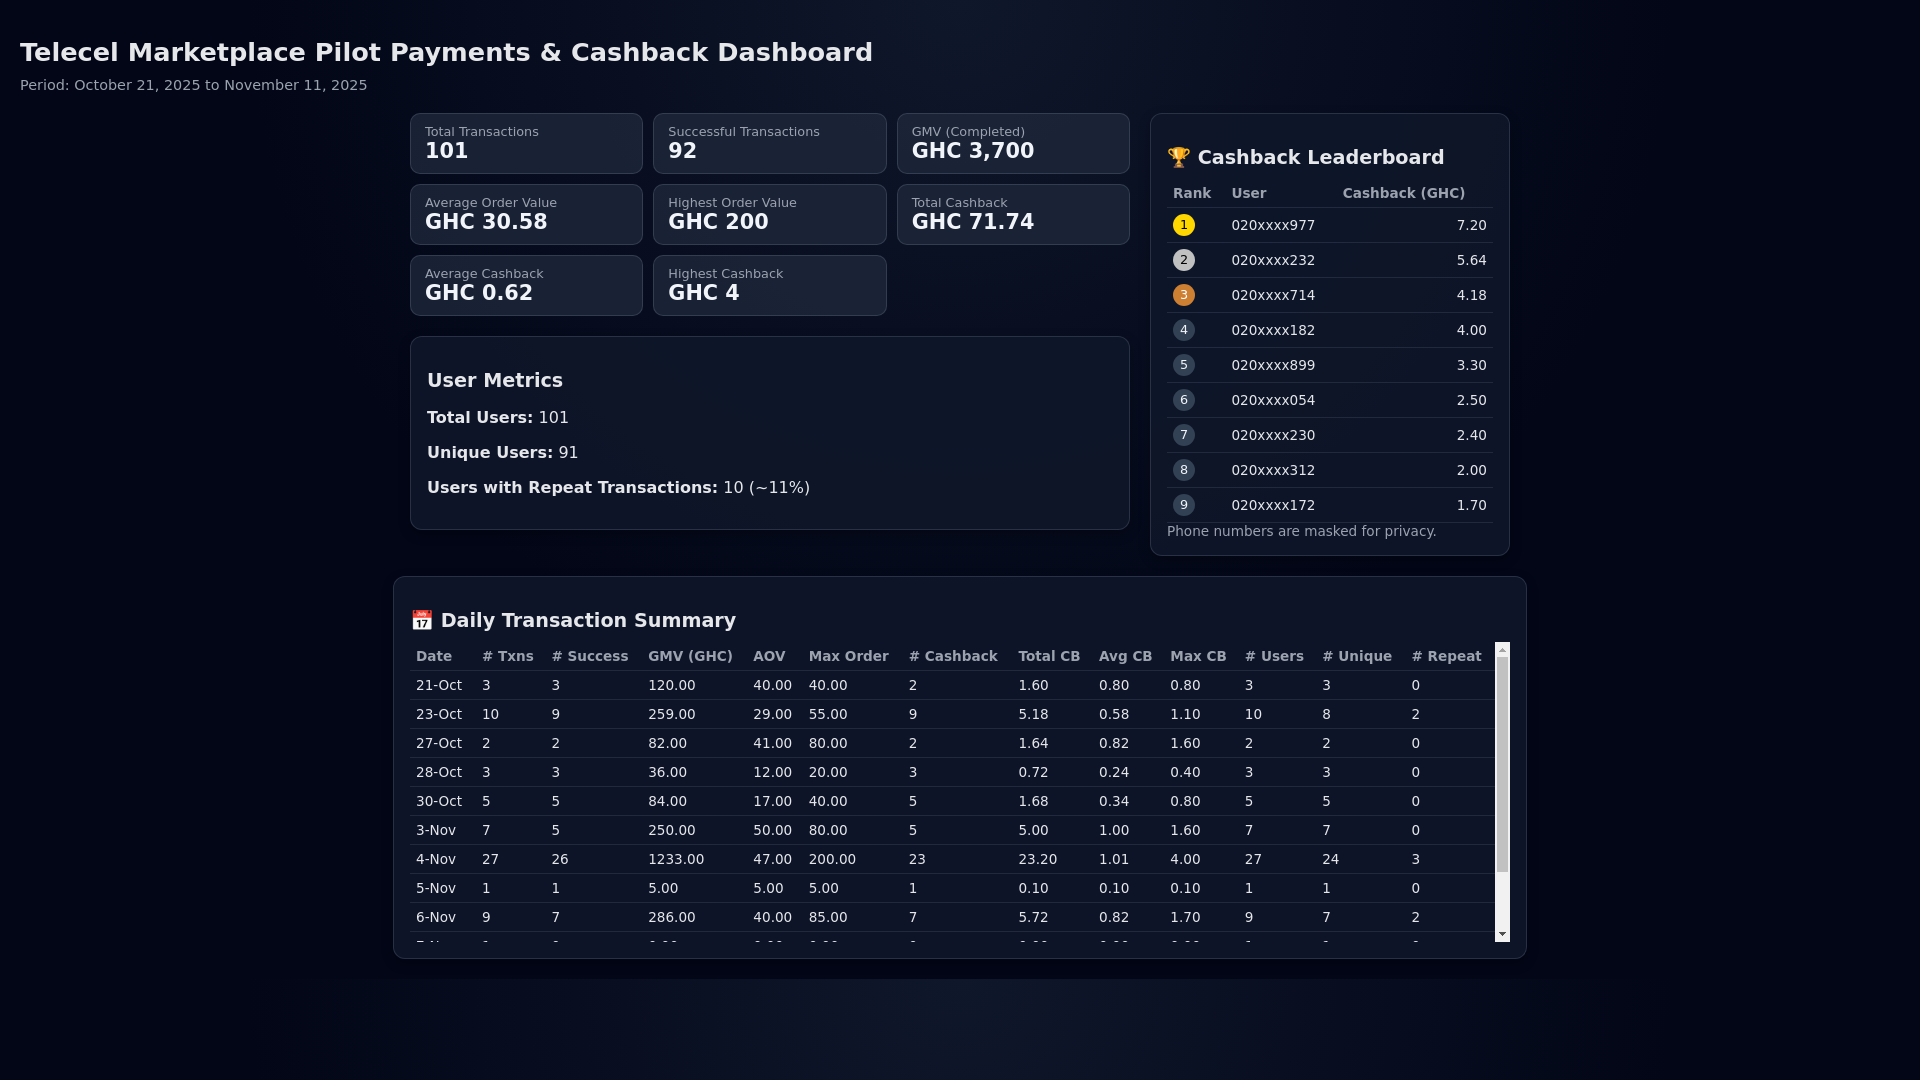Click the GMV (GHC) column header

pyautogui.click(x=690, y=656)
